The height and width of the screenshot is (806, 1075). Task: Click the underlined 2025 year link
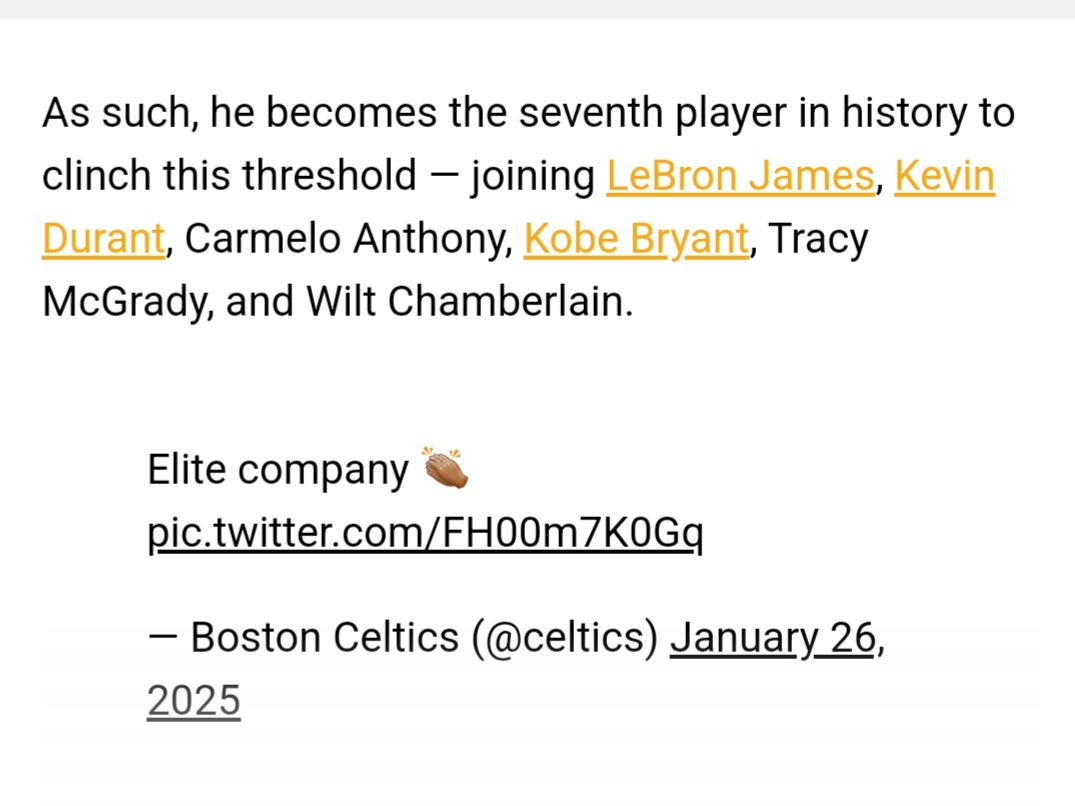(193, 701)
